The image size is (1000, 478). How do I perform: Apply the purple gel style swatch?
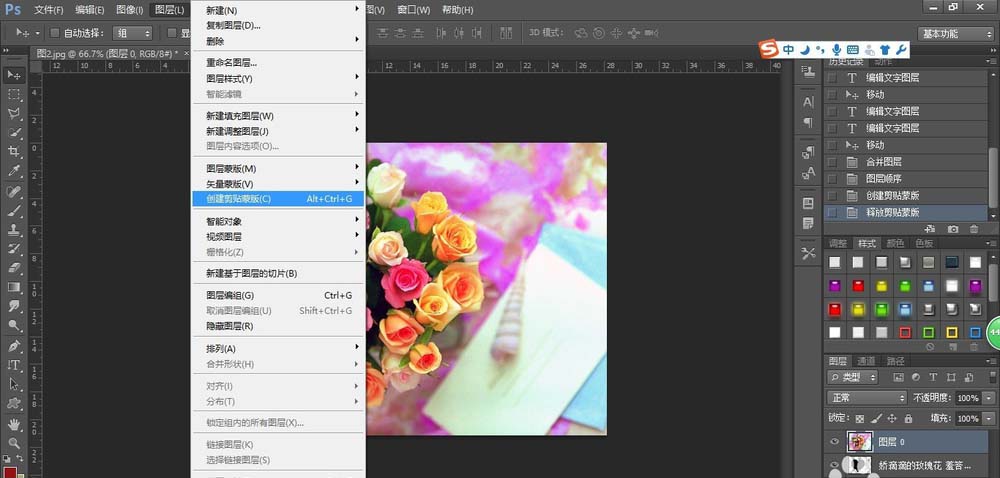click(x=835, y=286)
